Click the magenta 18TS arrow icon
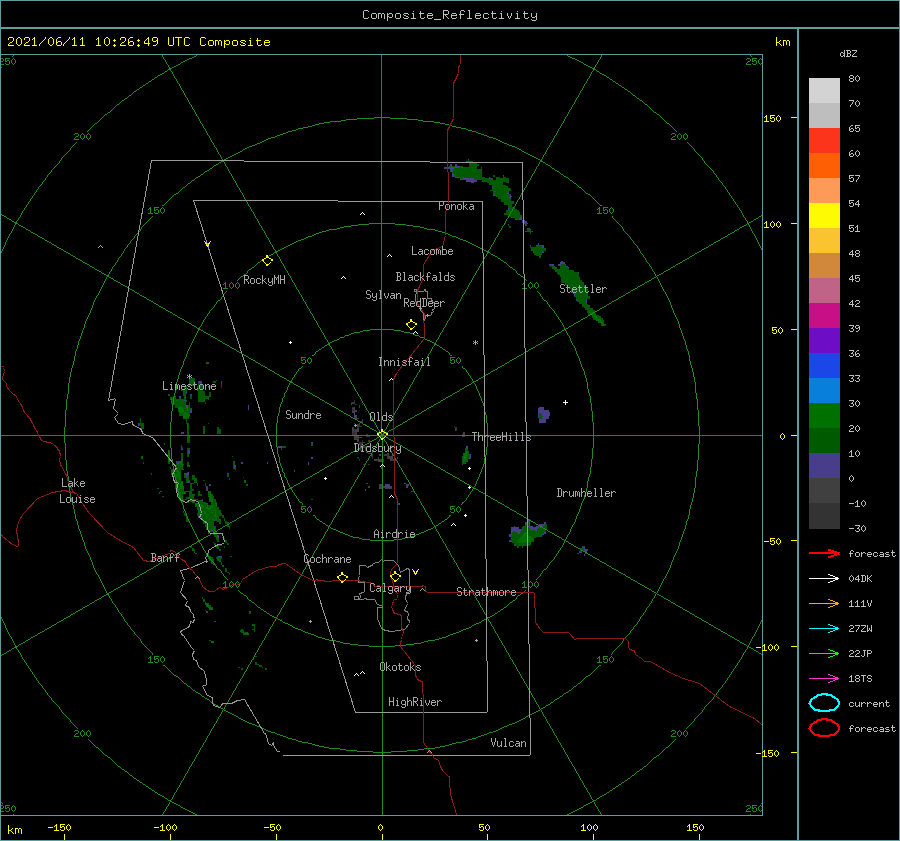 [x=824, y=679]
